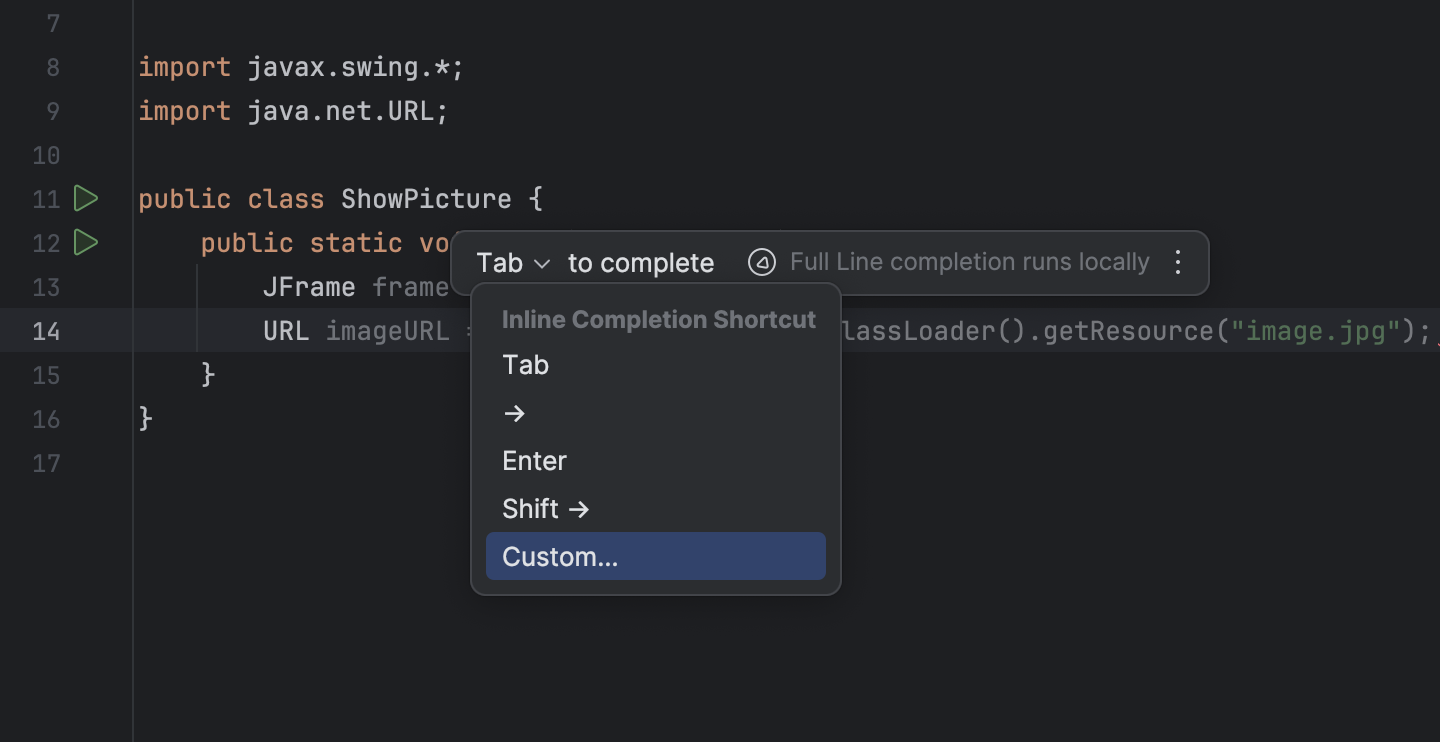
Task: Open the Tab shortcut dropdown chevron
Action: [541, 262]
